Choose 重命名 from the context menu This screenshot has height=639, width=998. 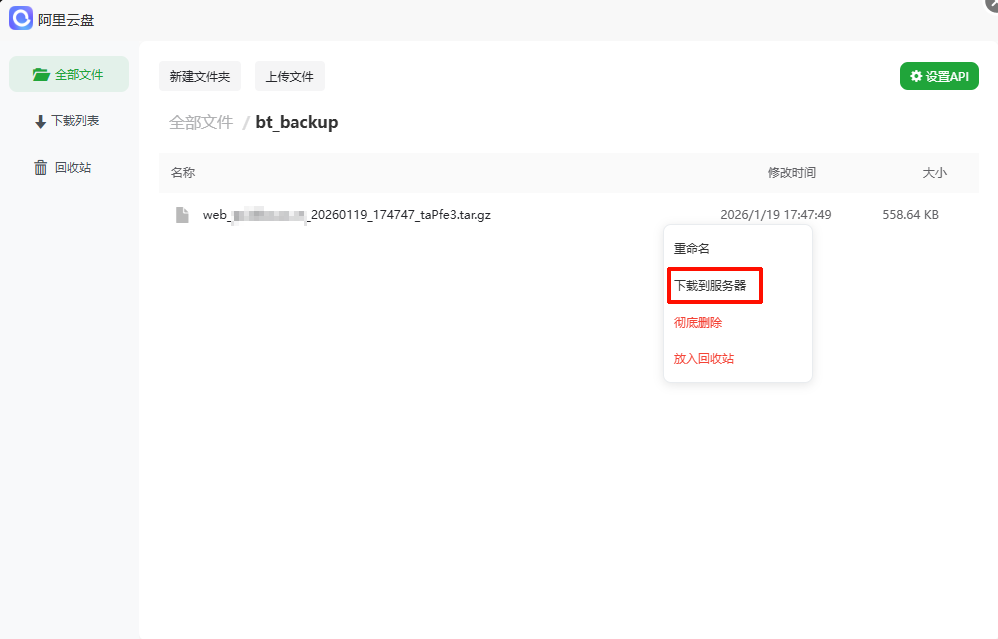[x=692, y=249]
